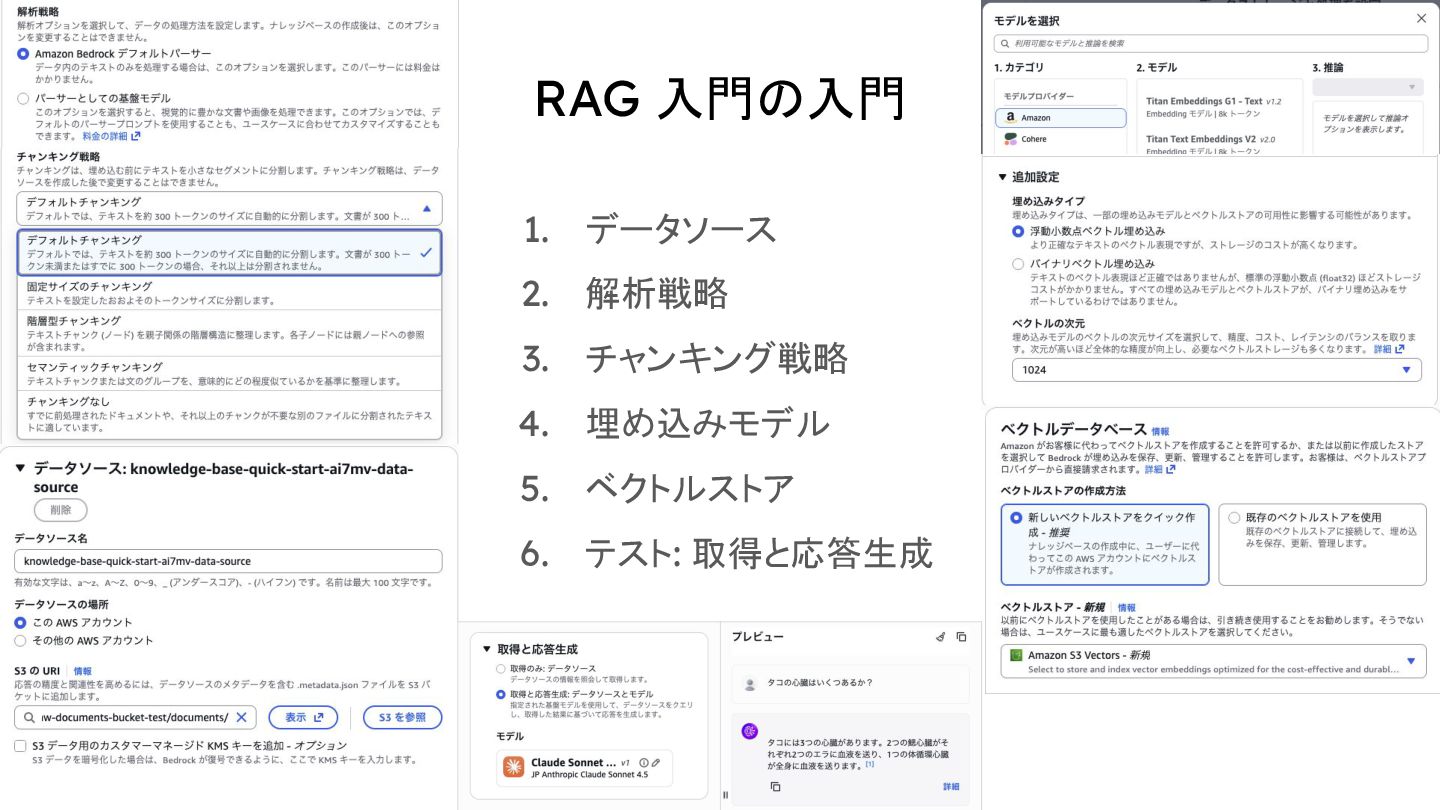1440x810 pixels.
Task: Choose デフォルトチャンキング in the chunking list
Action: (229, 253)
